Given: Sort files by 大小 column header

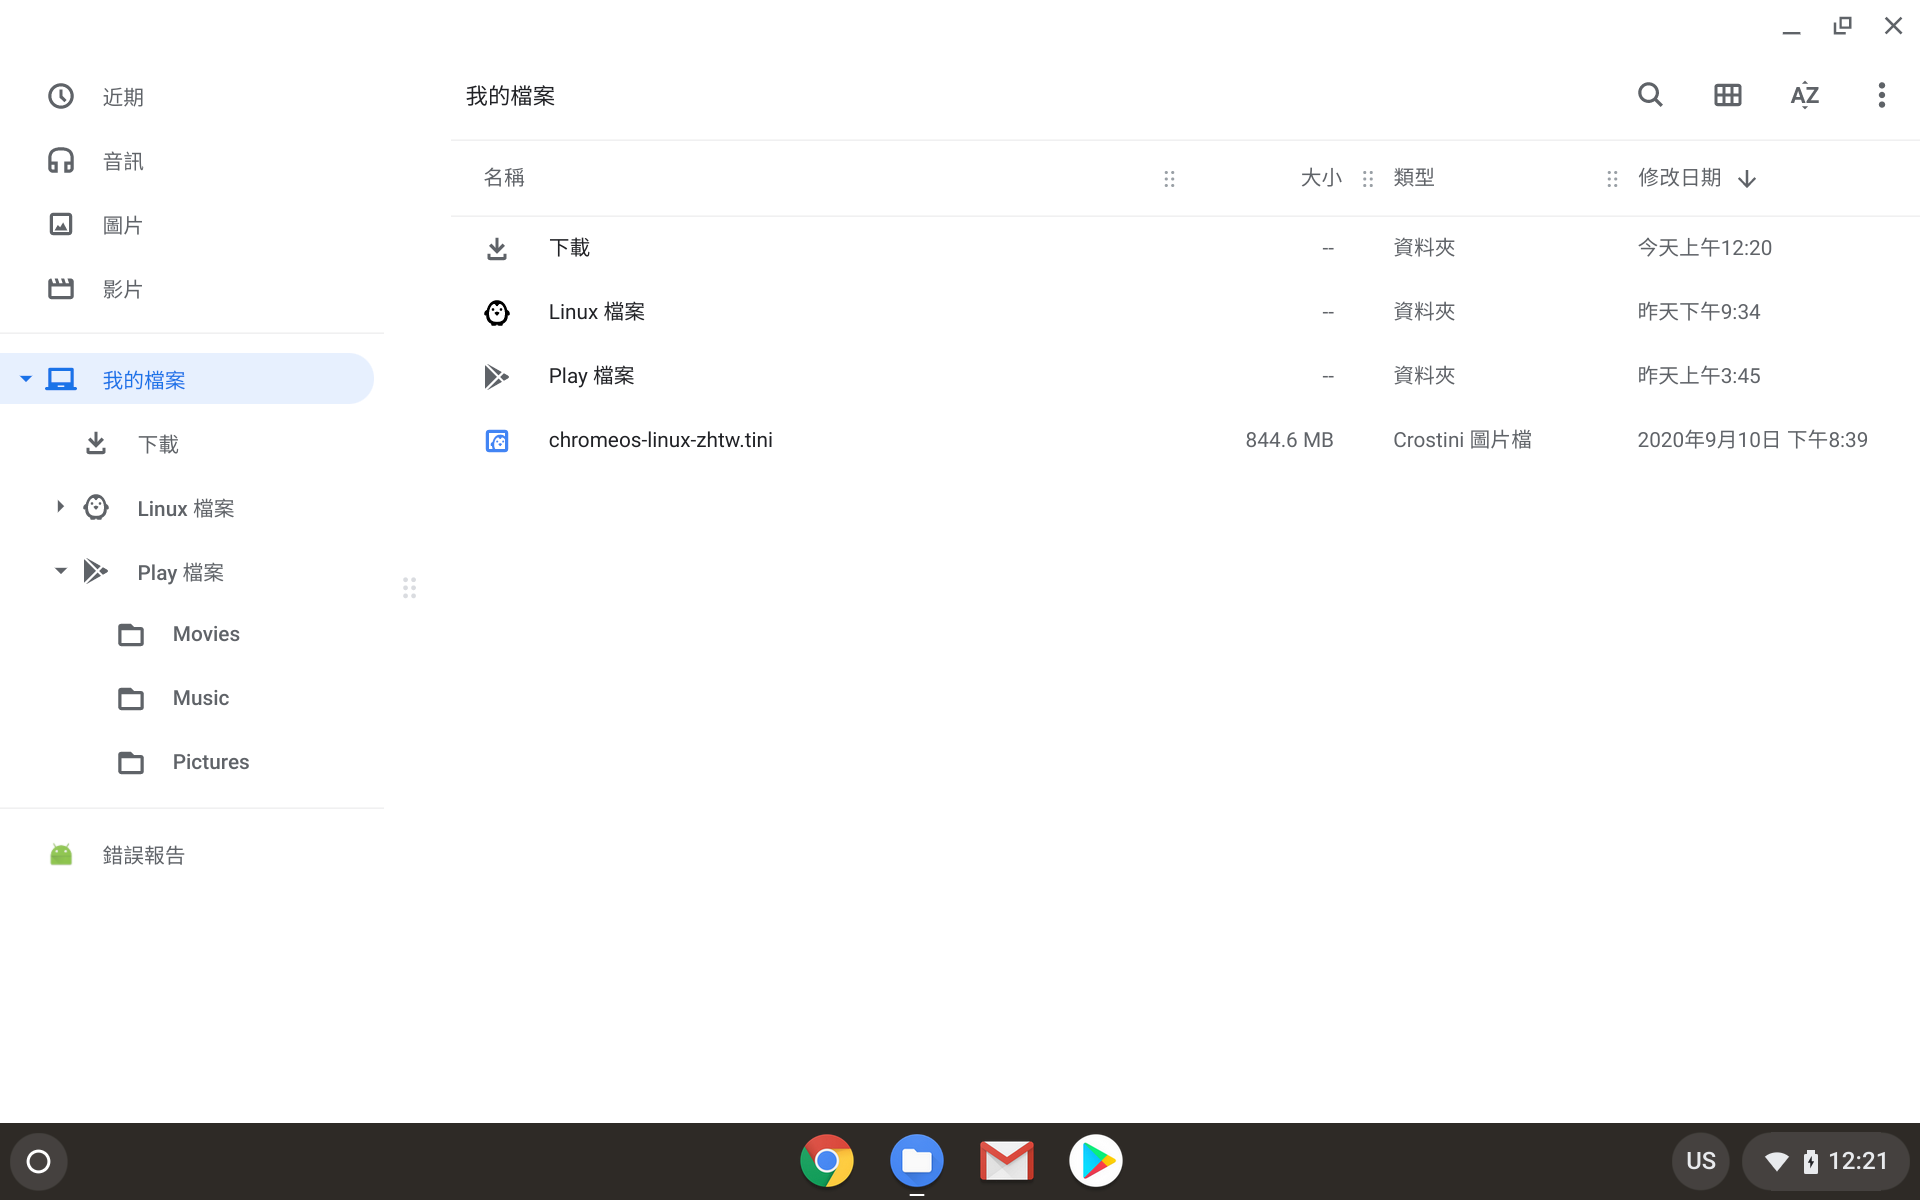Looking at the screenshot, I should click(1320, 178).
